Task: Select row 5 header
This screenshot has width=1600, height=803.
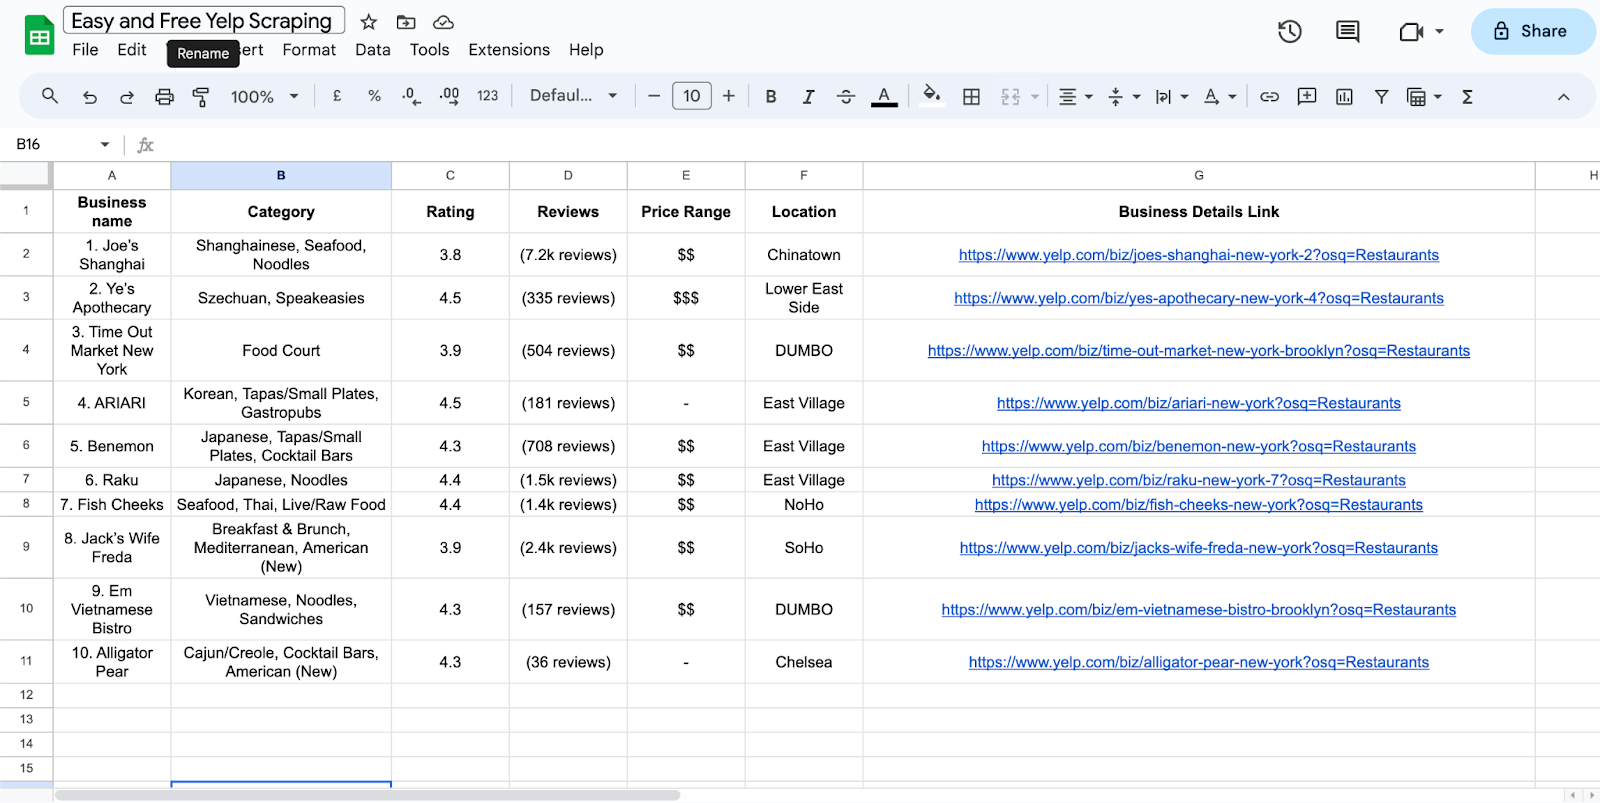Action: point(26,402)
